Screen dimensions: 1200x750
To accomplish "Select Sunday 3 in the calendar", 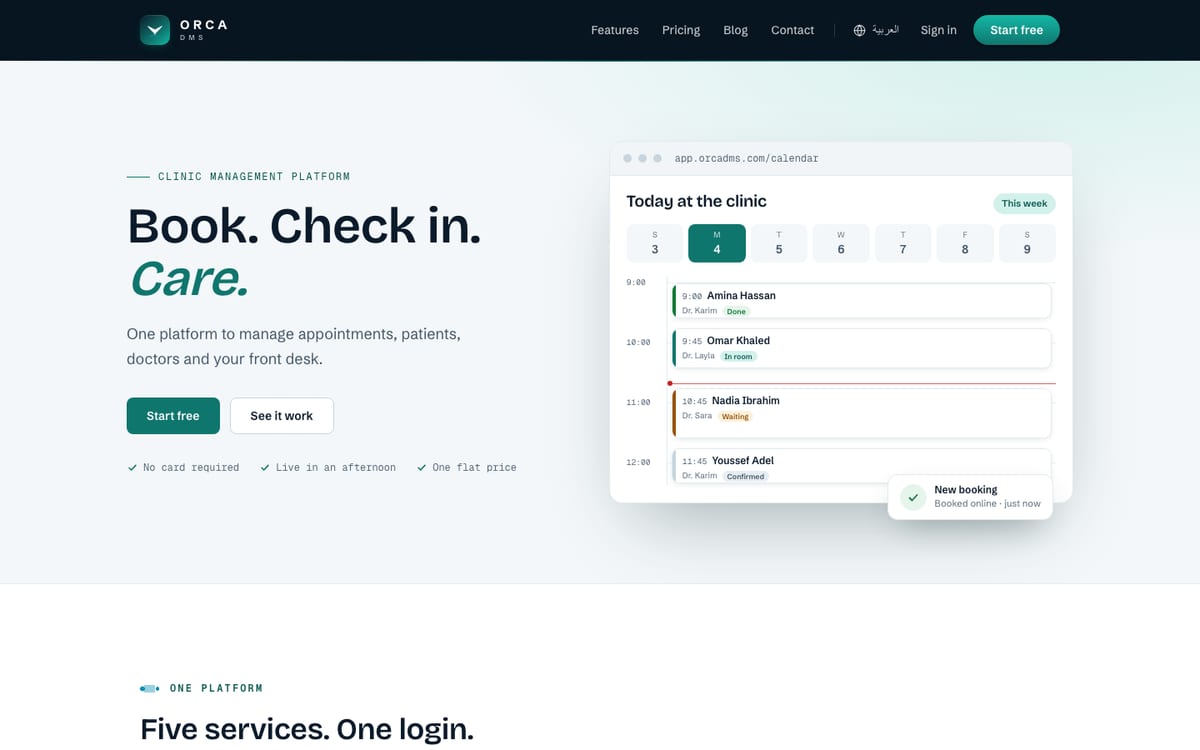I will pyautogui.click(x=655, y=243).
